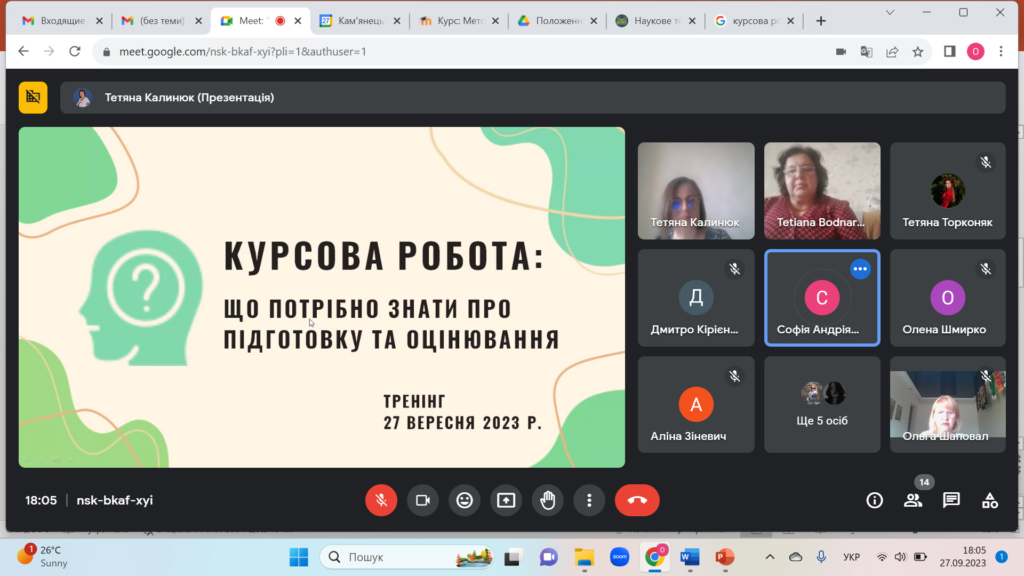Open options on Софія Андрія tile

pos(860,269)
